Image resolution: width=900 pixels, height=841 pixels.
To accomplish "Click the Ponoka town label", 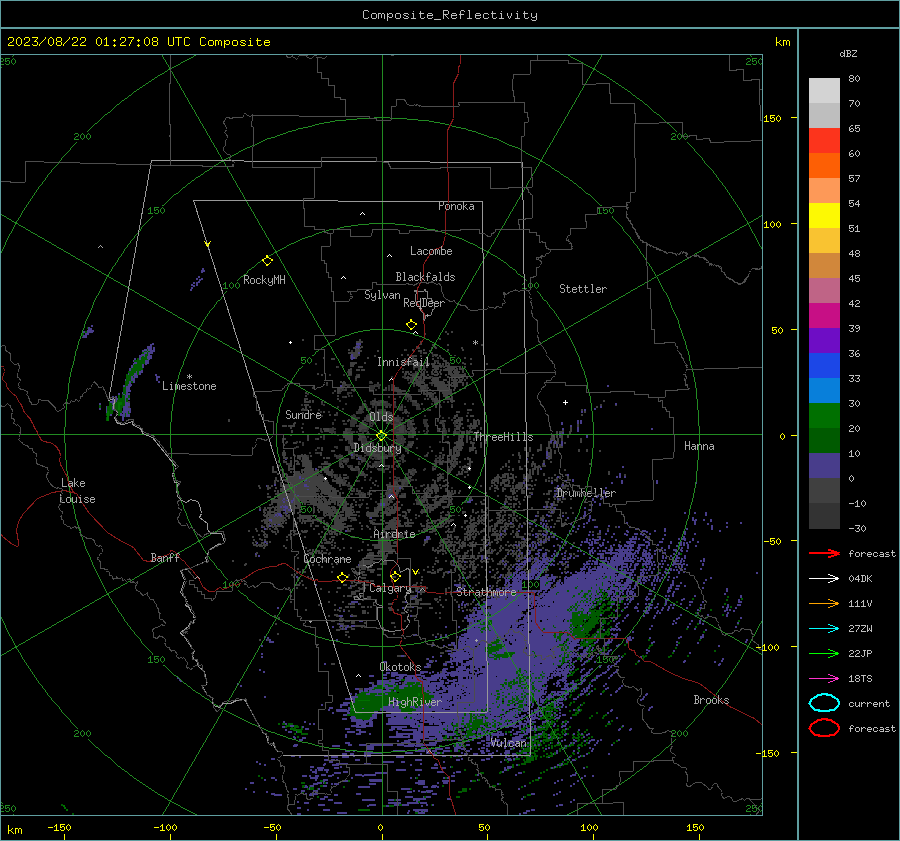I will [456, 206].
